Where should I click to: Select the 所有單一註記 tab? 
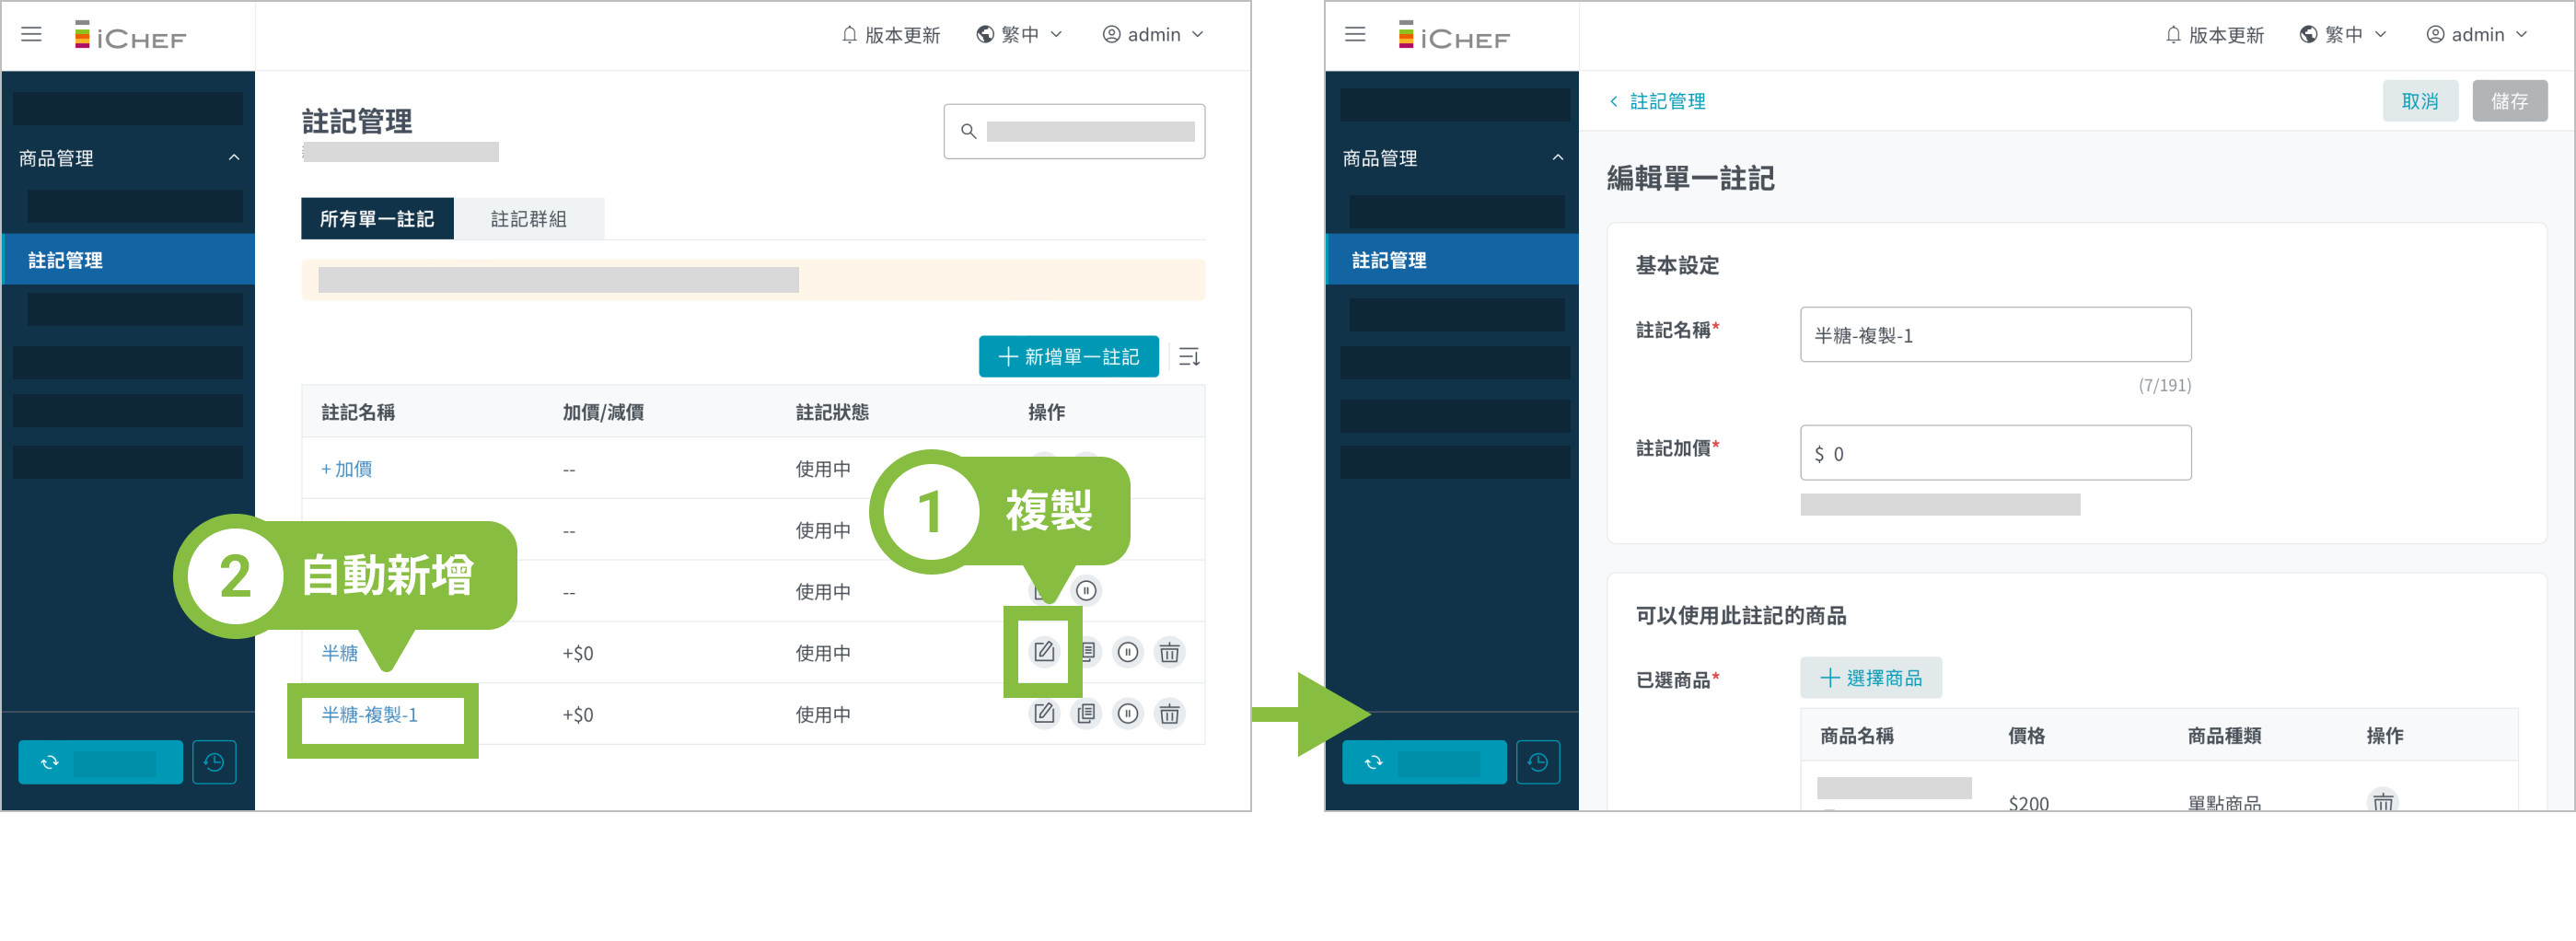pos(377,219)
